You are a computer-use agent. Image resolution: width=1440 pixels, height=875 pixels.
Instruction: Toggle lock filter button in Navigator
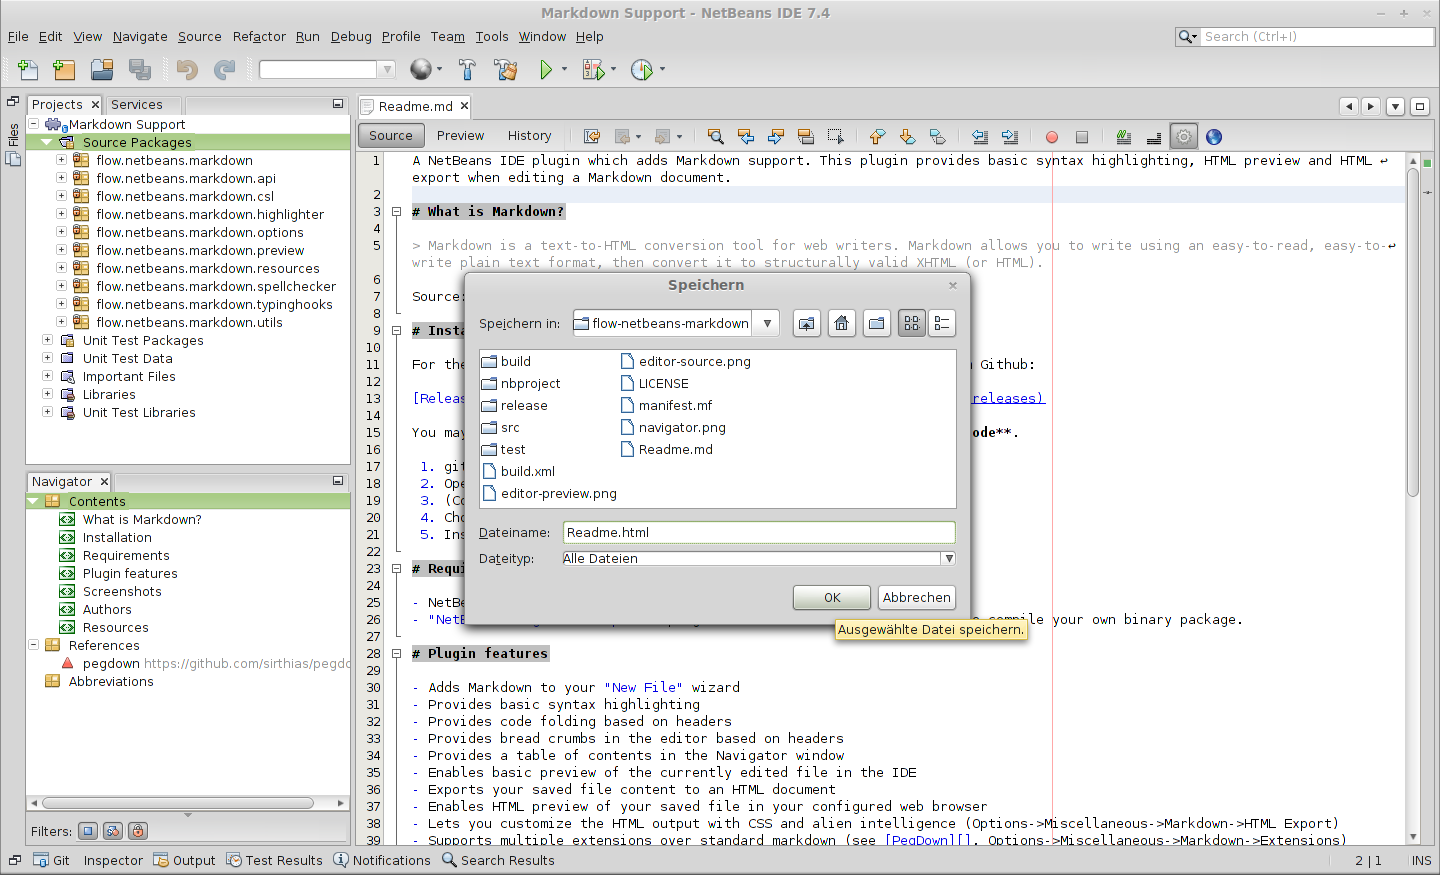138,831
